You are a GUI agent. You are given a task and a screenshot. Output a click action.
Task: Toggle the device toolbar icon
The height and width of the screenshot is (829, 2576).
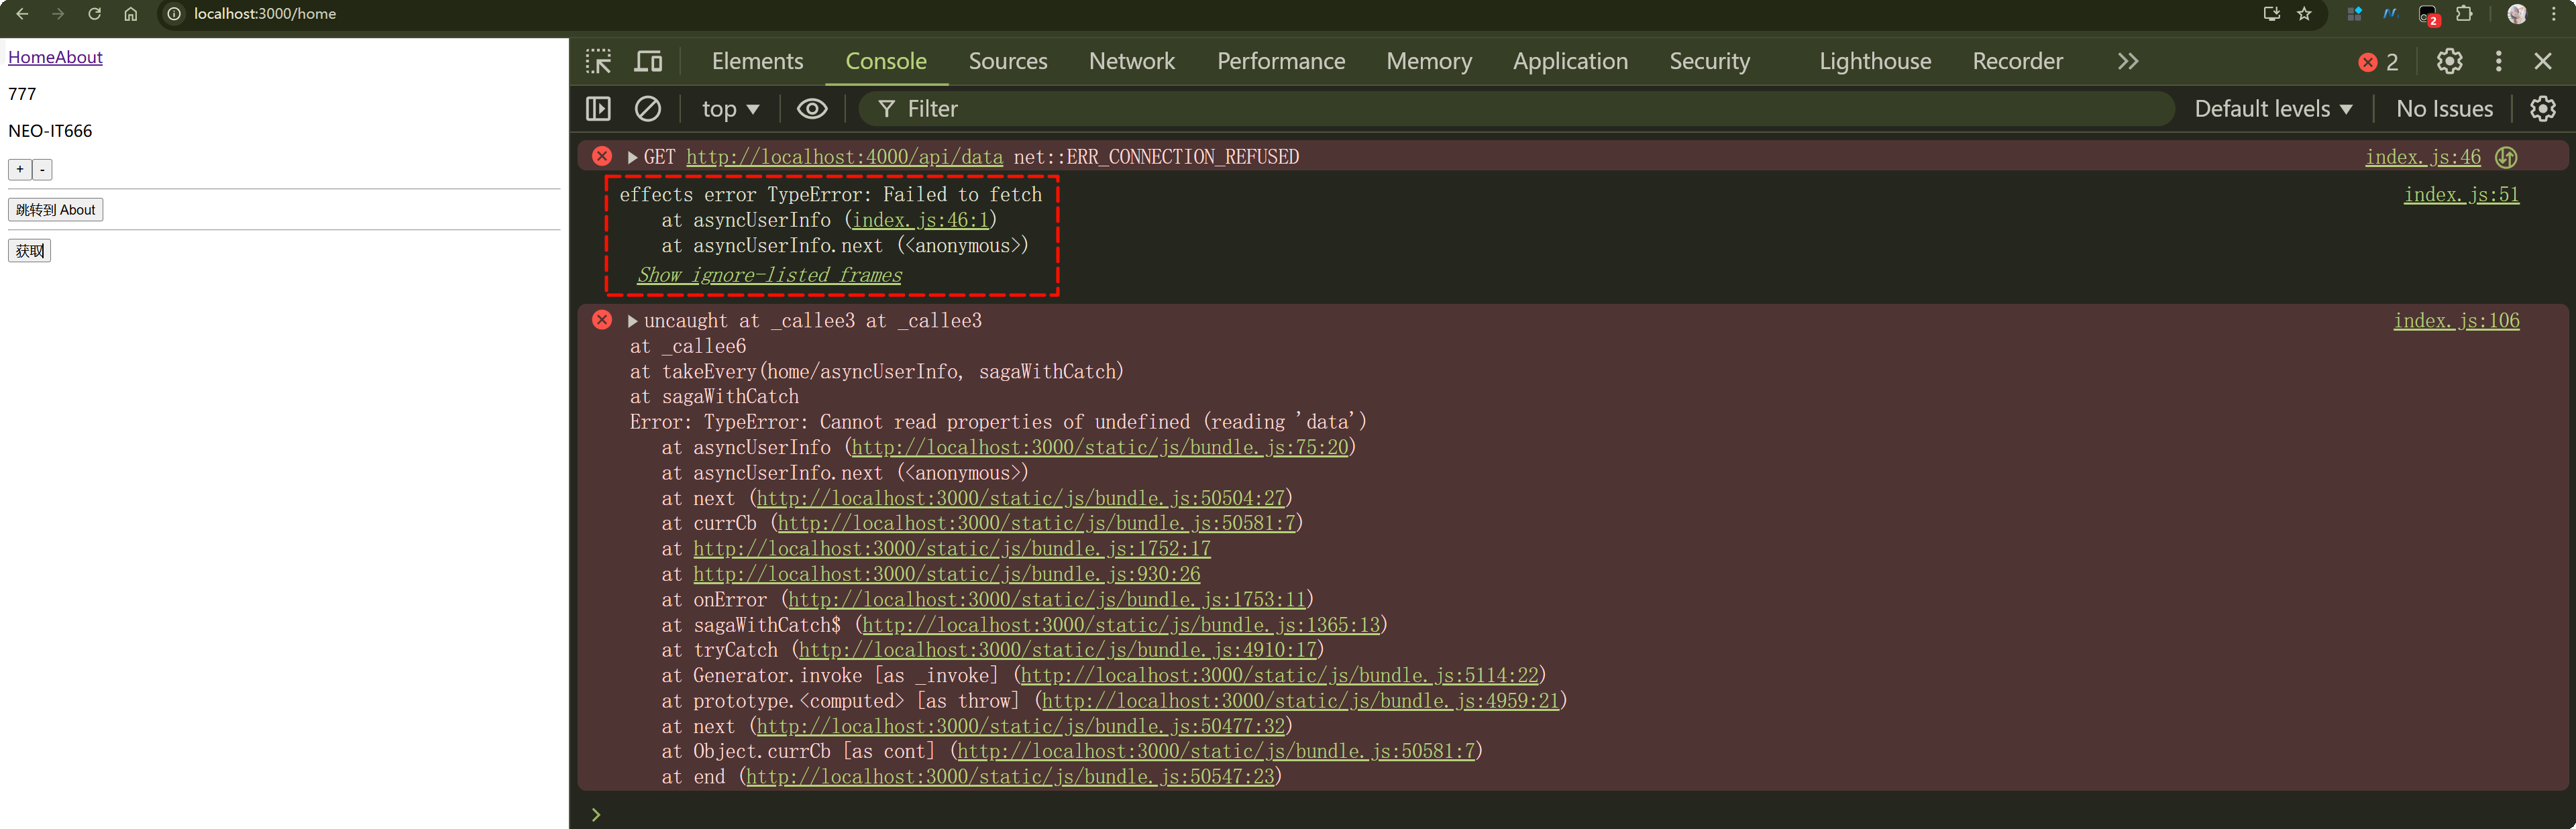click(x=649, y=62)
